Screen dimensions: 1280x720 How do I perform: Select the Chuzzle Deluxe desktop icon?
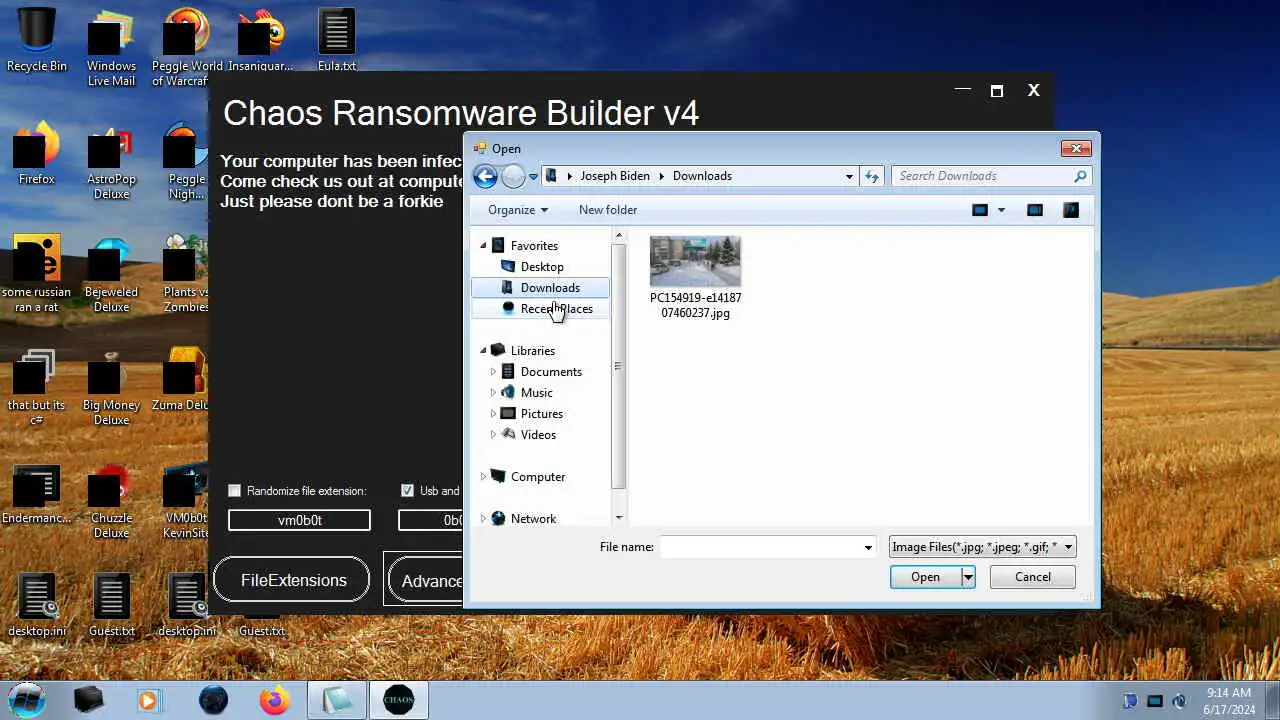click(x=111, y=501)
